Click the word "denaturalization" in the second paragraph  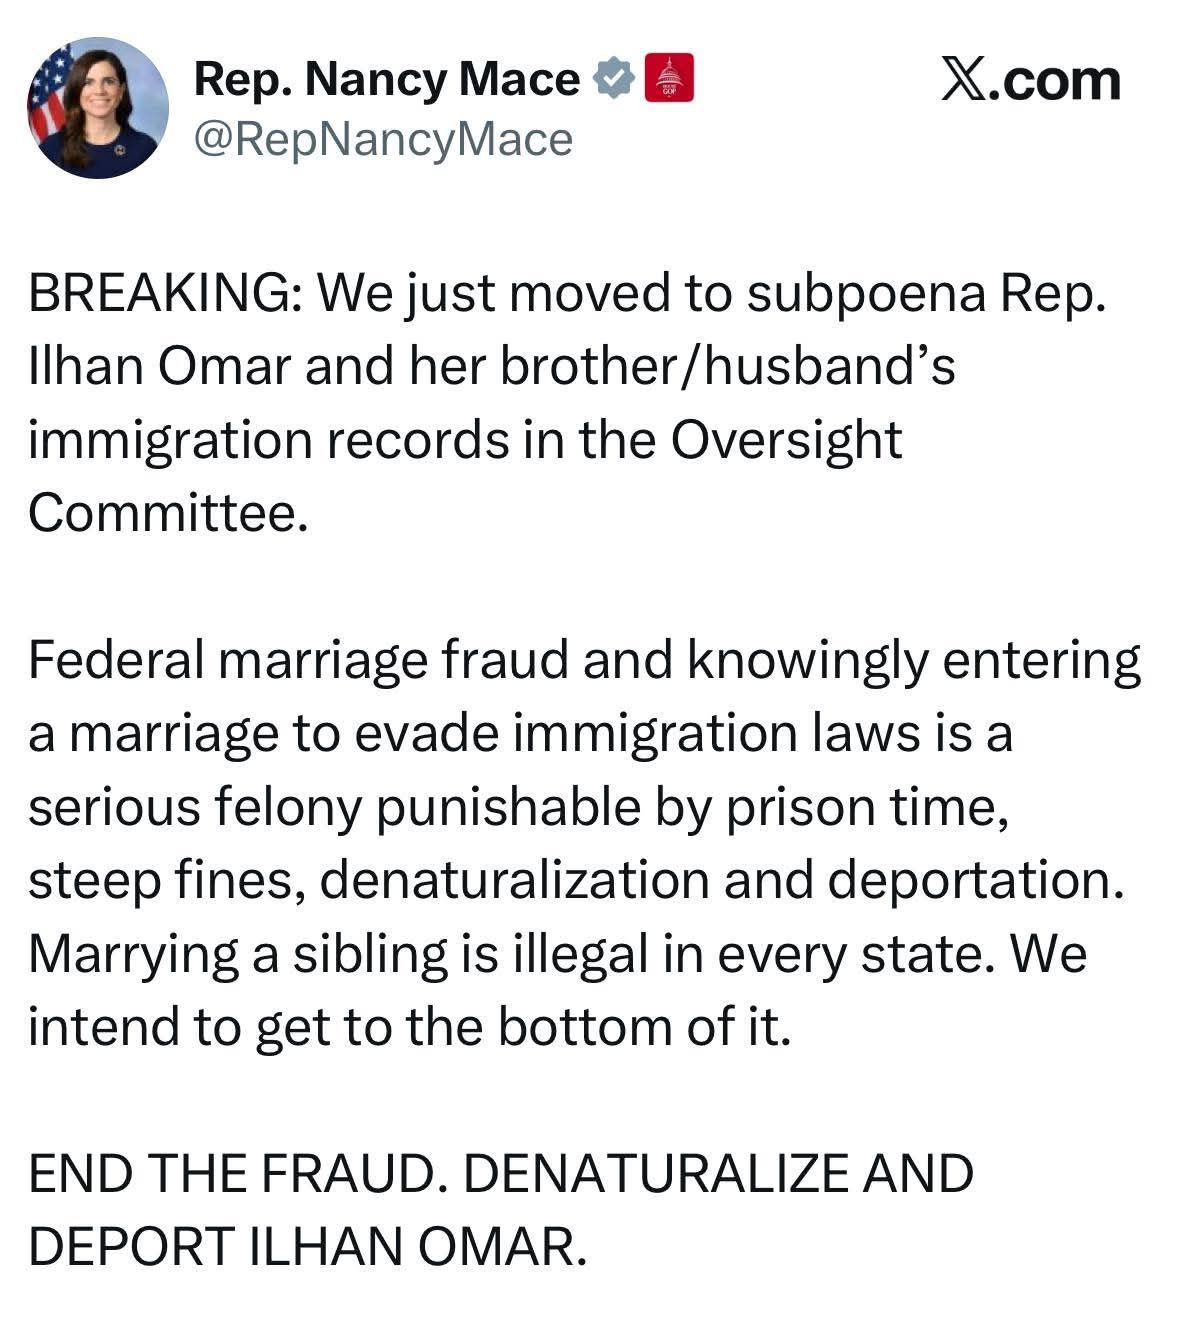point(513,879)
